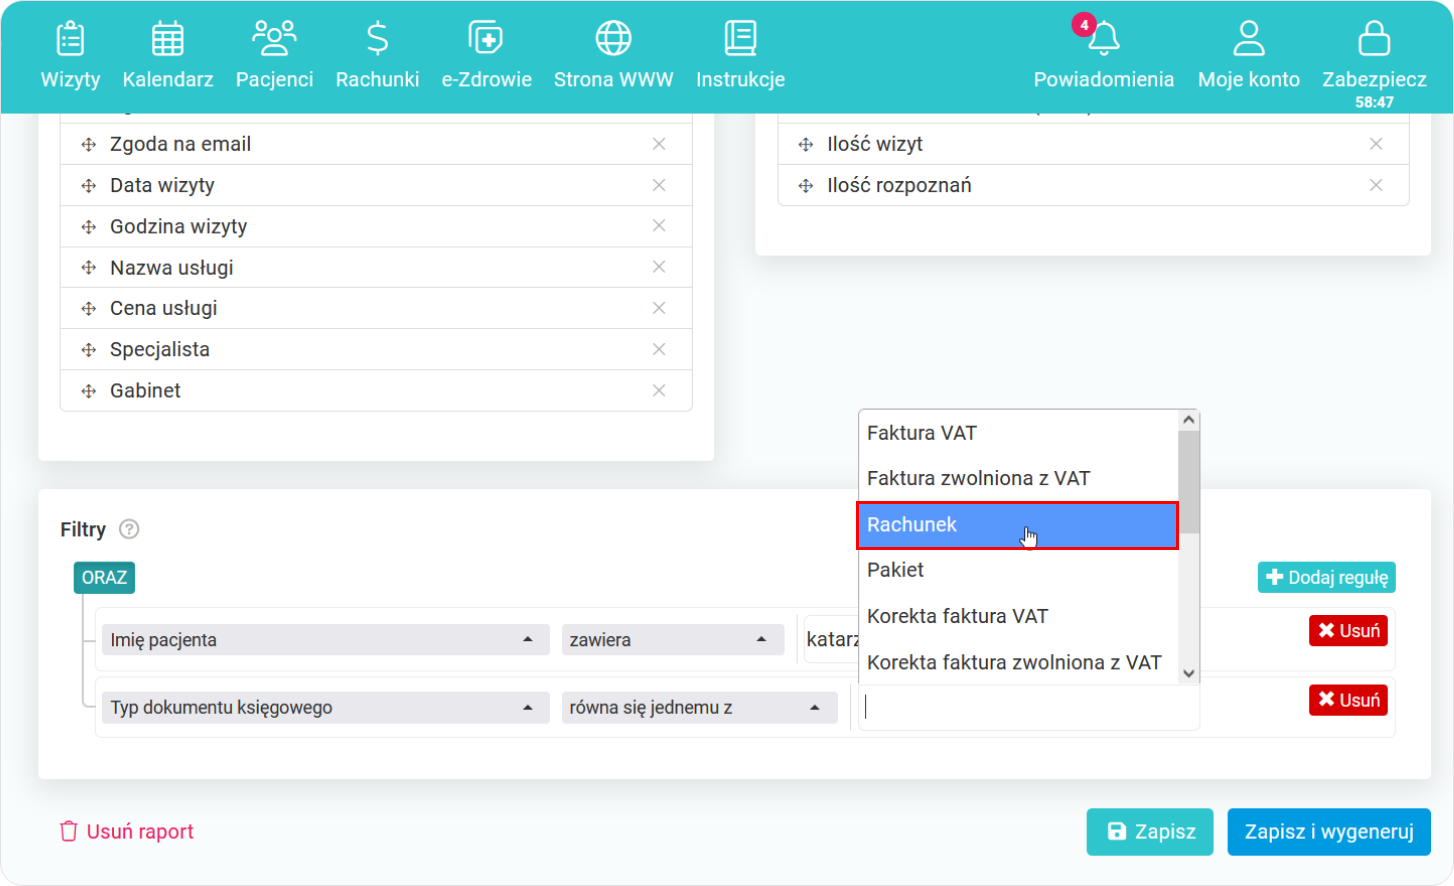1454x886 pixels.
Task: Grab move handle of Ilość wizyt
Action: 806,145
